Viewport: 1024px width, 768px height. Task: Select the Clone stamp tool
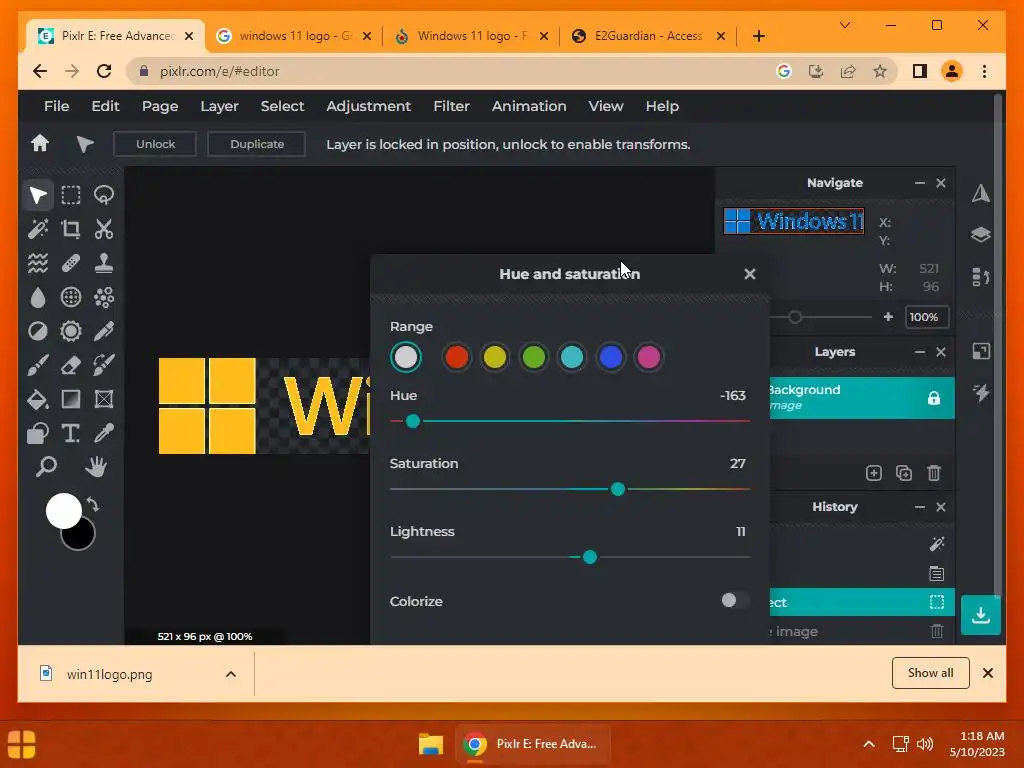tap(104, 263)
